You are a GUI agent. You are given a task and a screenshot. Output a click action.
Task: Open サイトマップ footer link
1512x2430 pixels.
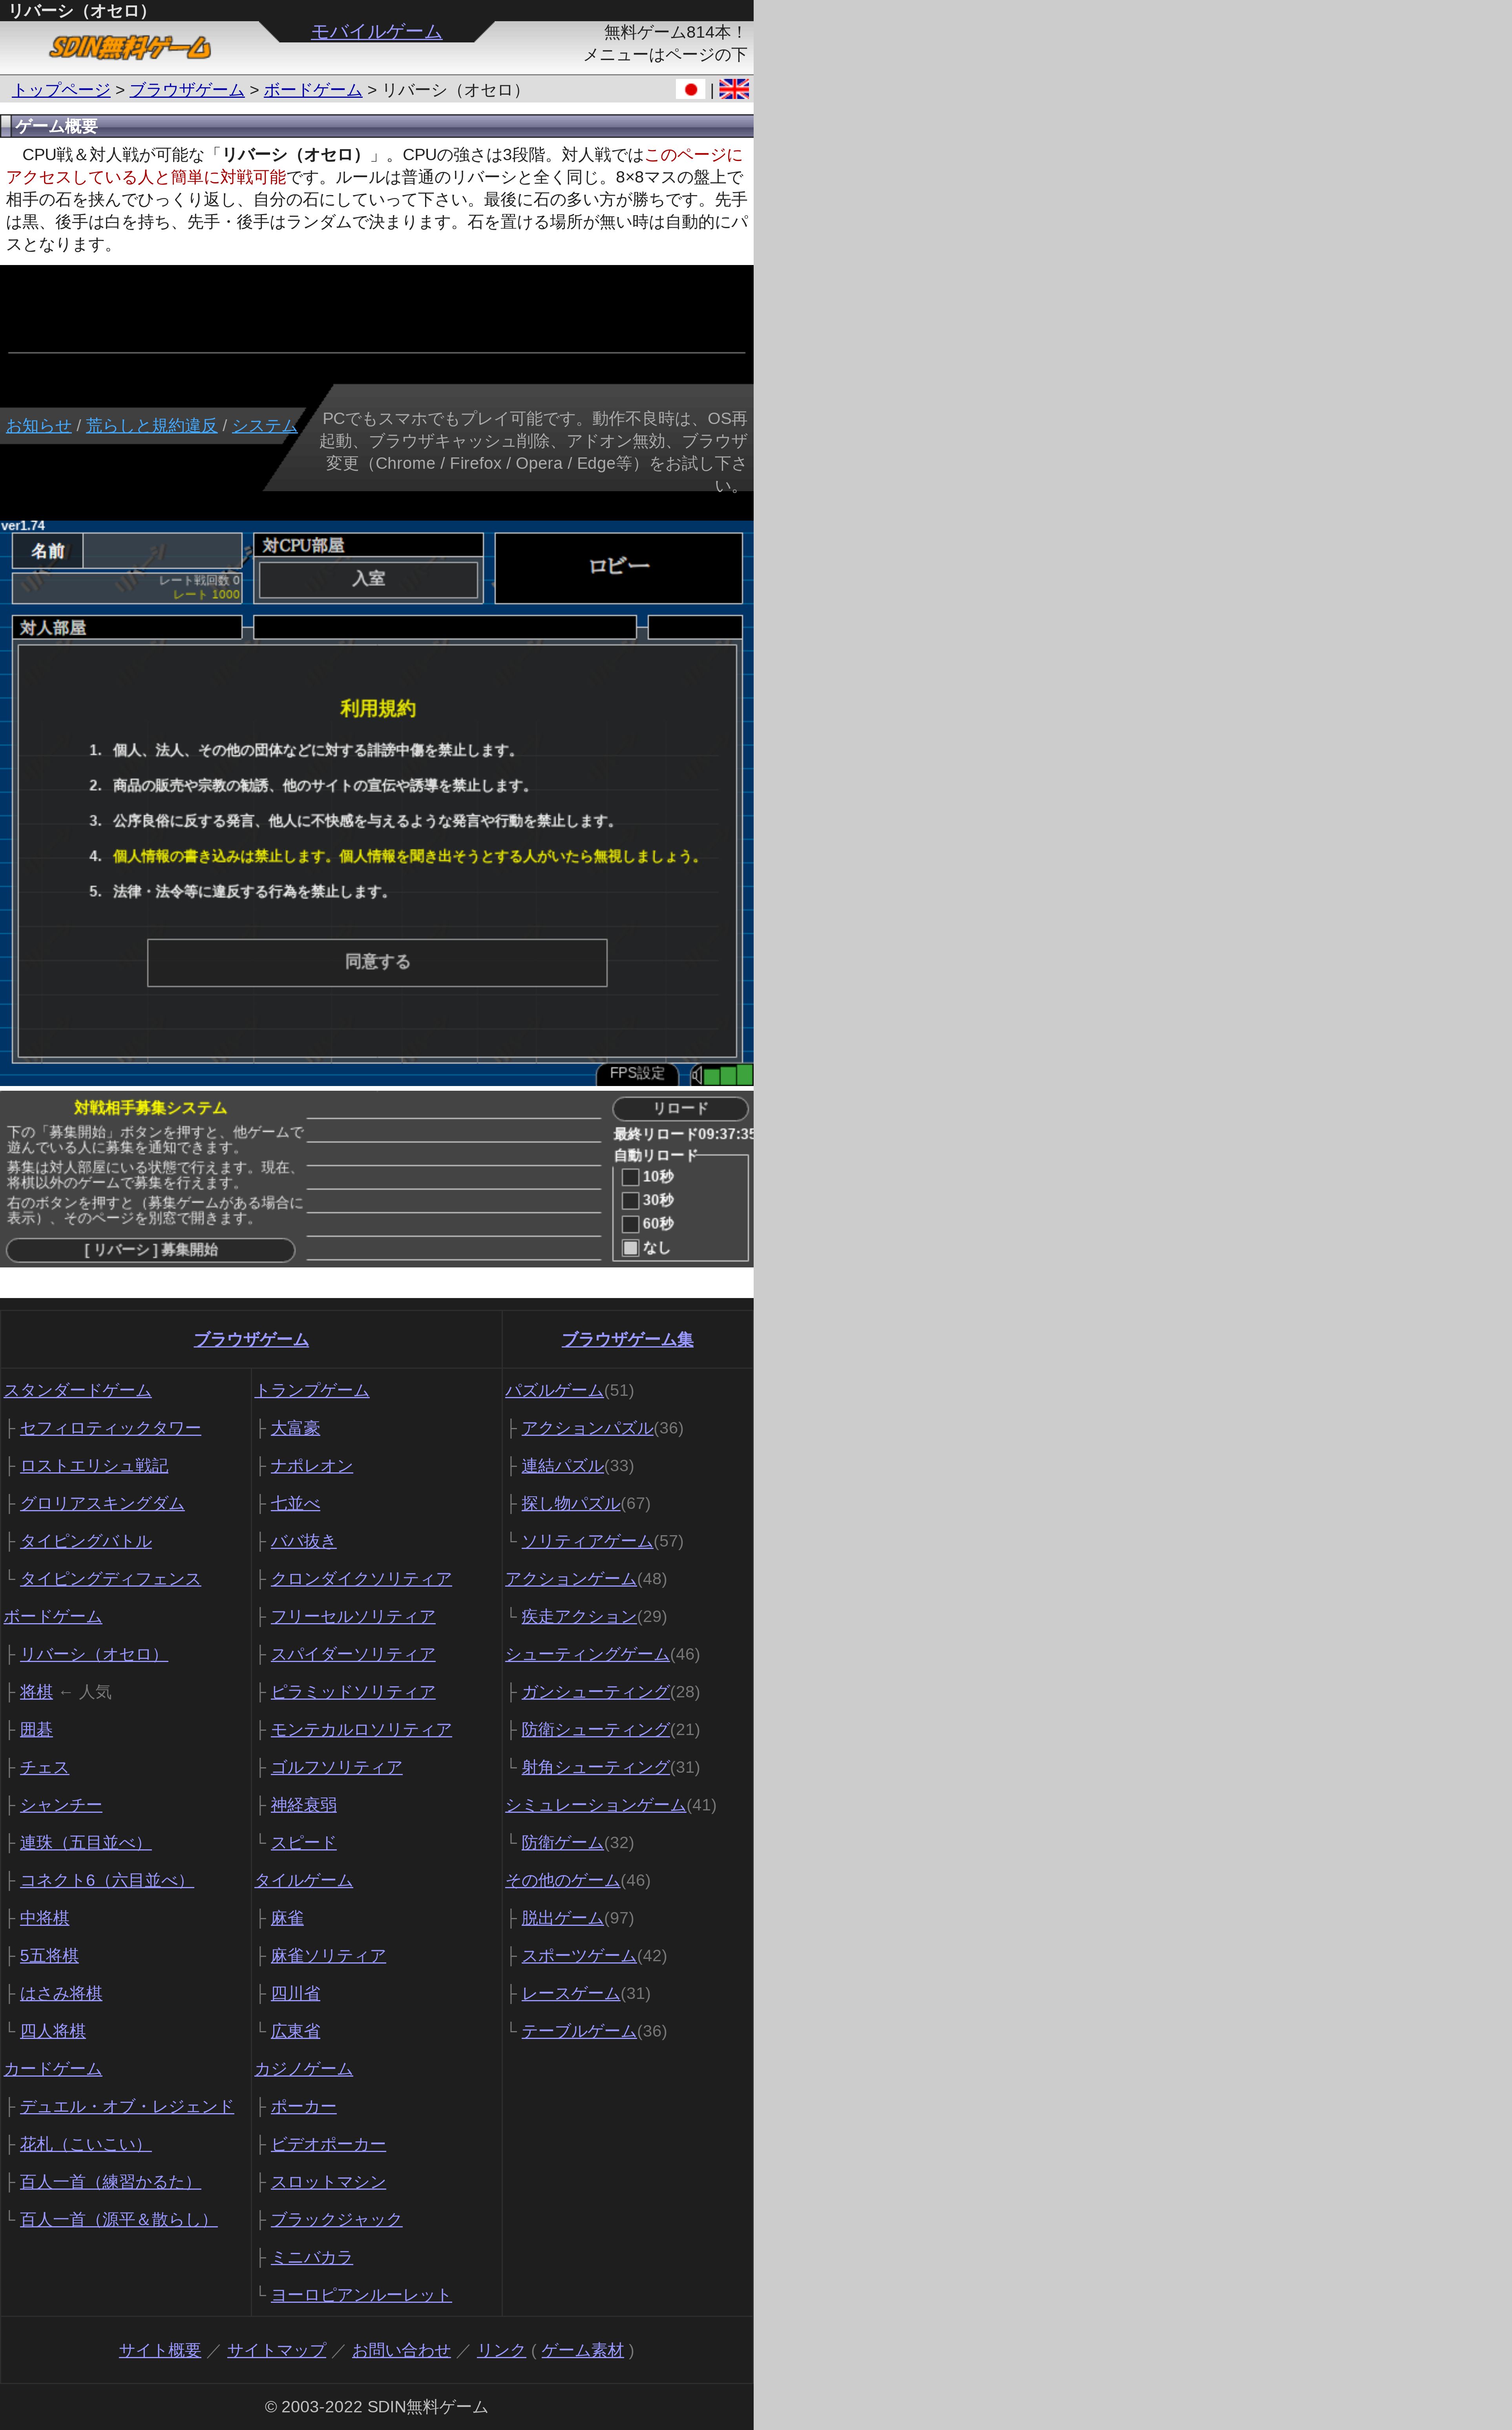click(x=277, y=2351)
